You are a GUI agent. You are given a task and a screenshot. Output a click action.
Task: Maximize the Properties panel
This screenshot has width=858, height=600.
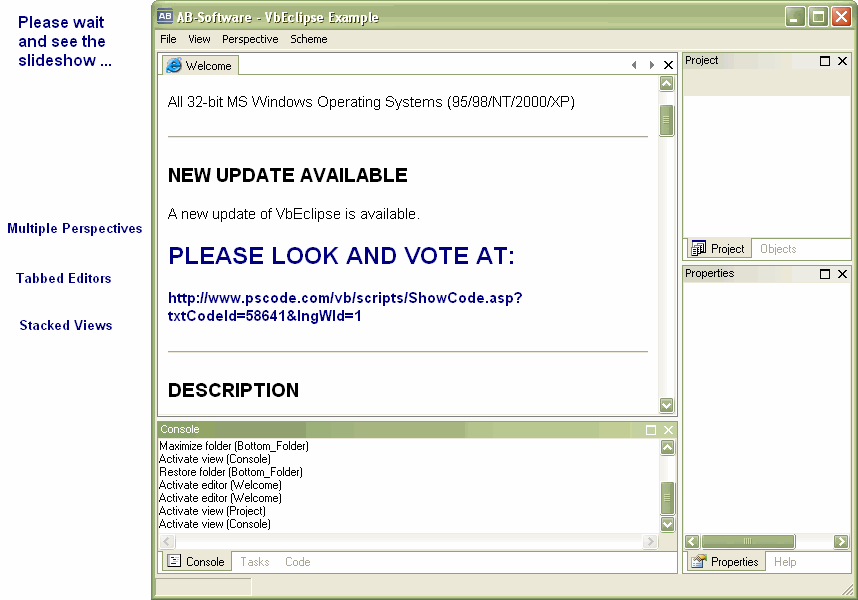825,274
